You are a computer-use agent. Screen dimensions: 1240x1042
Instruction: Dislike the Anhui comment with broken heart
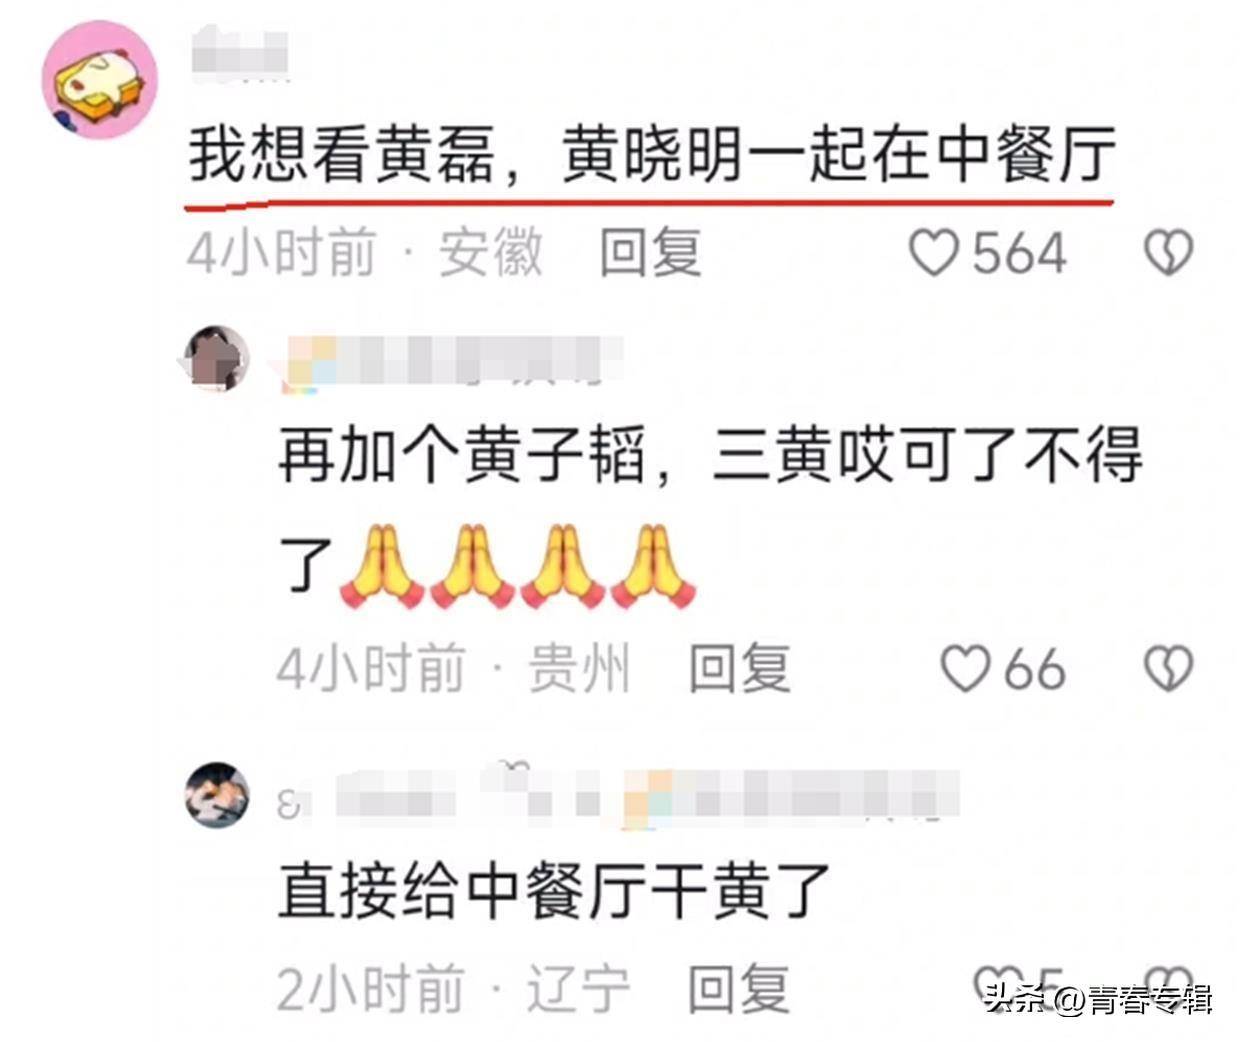pyautogui.click(x=1168, y=253)
